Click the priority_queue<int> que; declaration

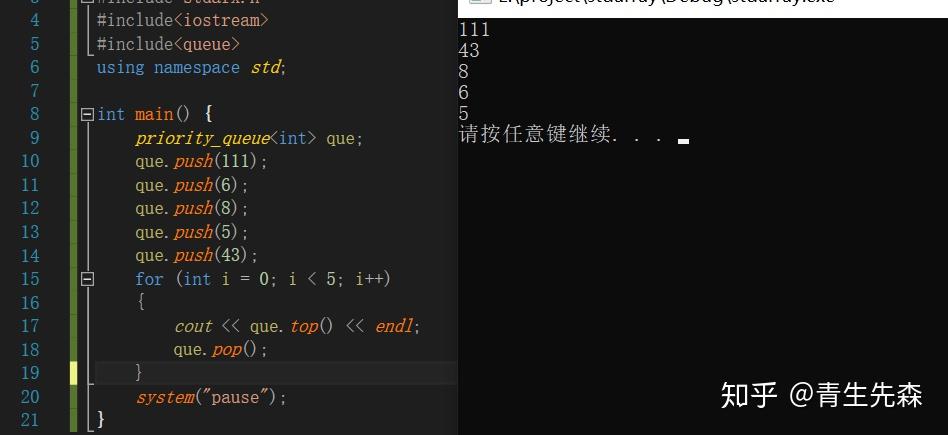[248, 139]
